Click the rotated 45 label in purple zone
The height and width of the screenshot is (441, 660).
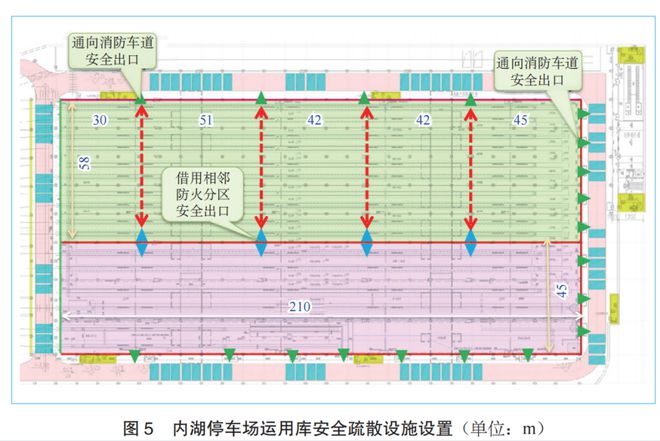562,290
